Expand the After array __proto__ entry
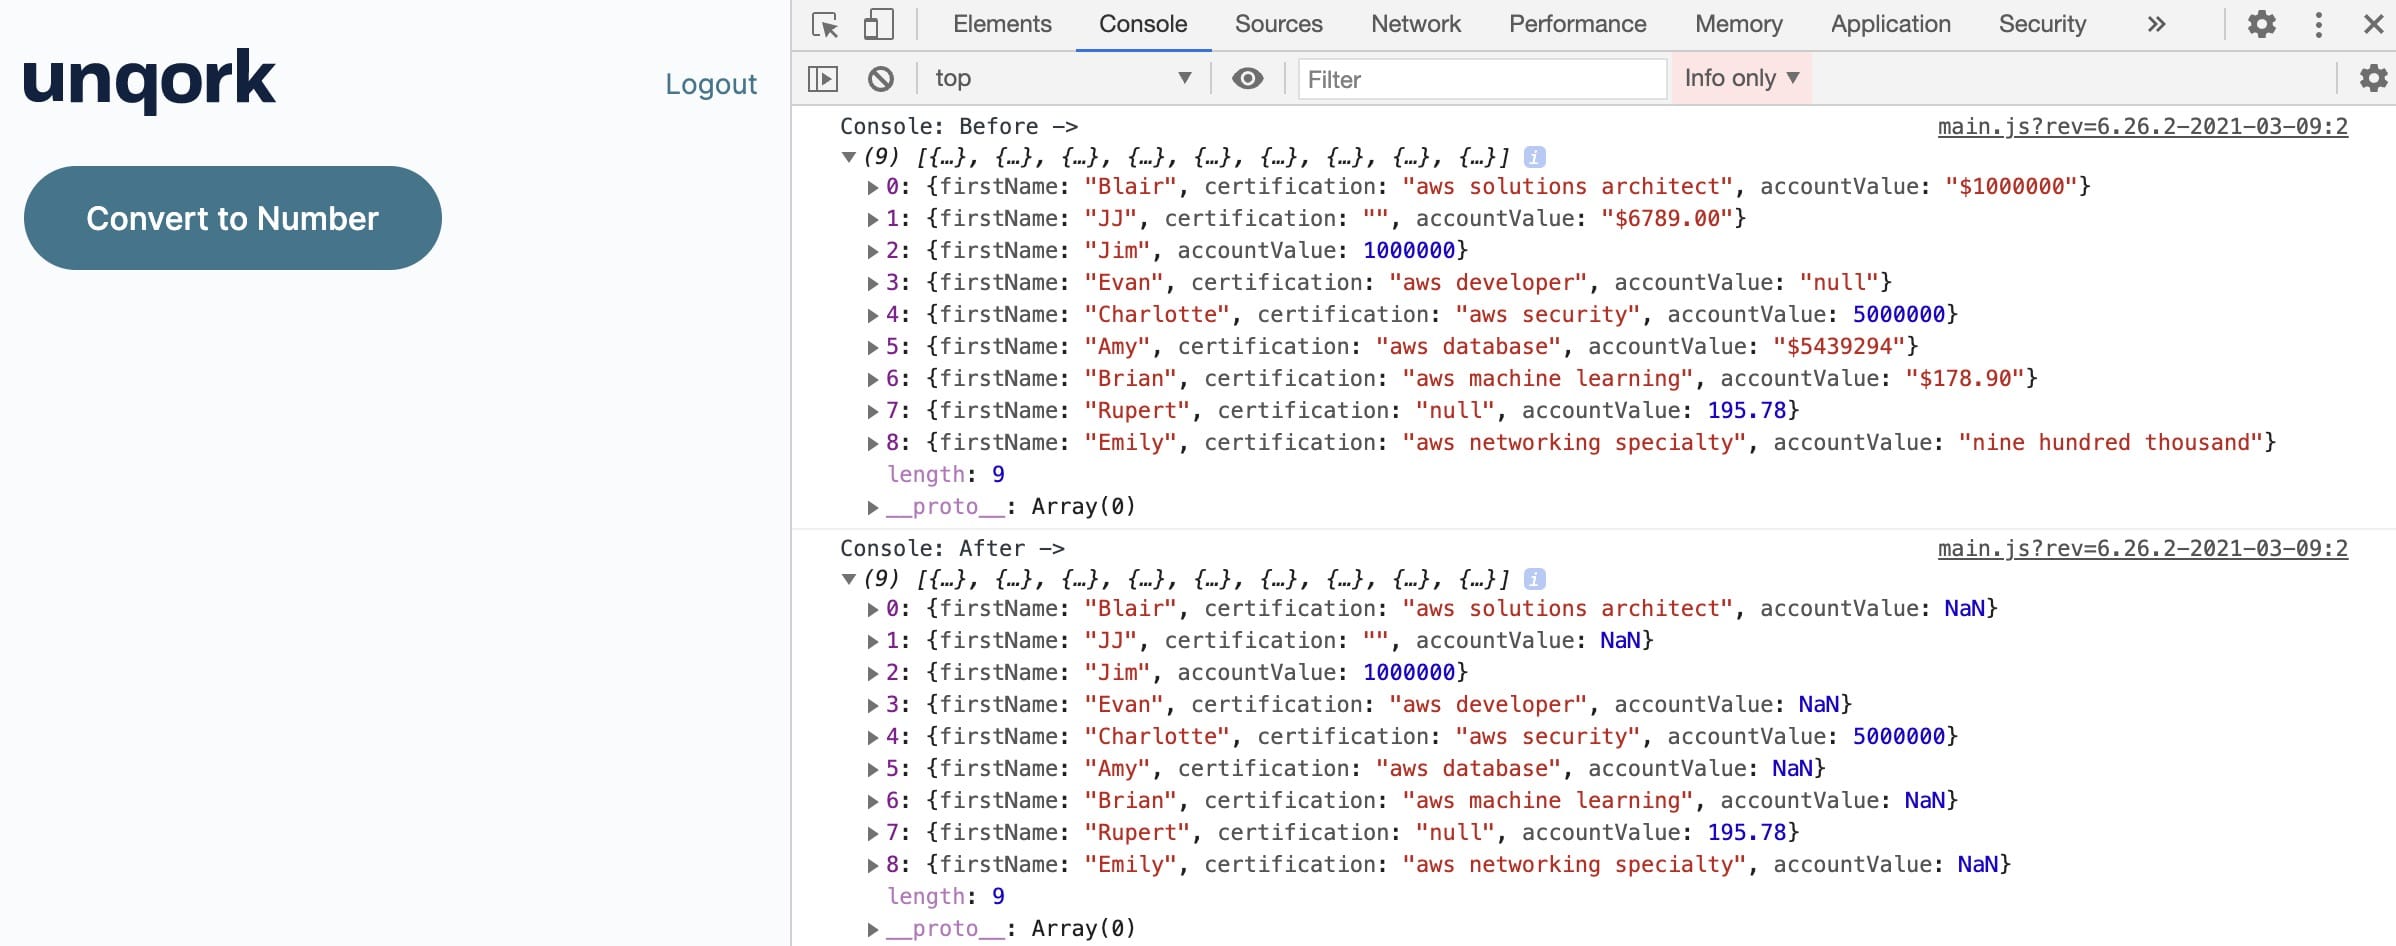 pyautogui.click(x=873, y=929)
